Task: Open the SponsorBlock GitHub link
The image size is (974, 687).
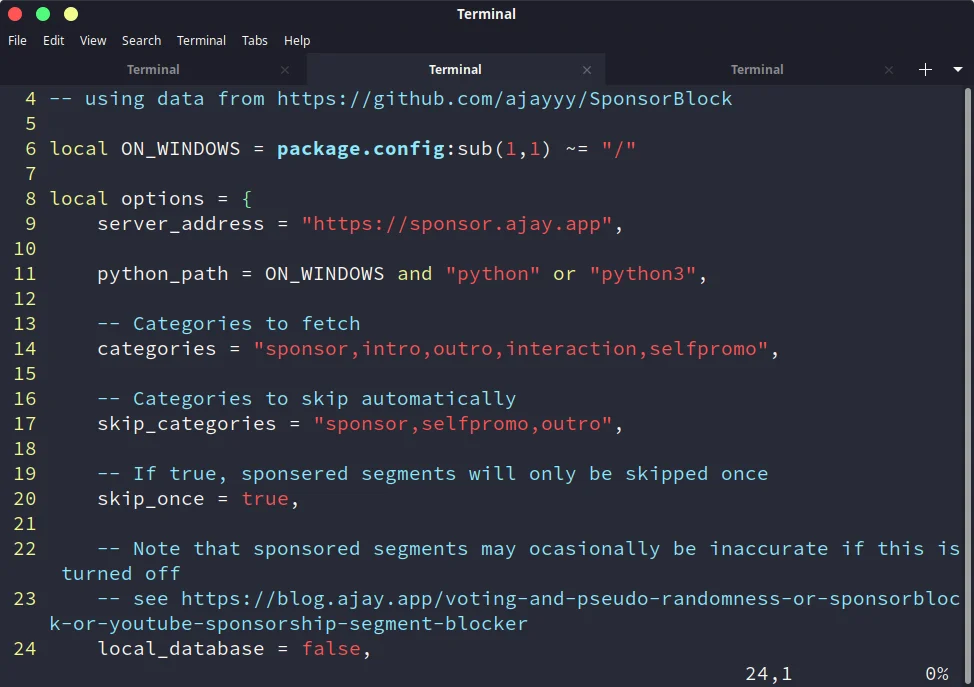Action: pyautogui.click(x=500, y=98)
